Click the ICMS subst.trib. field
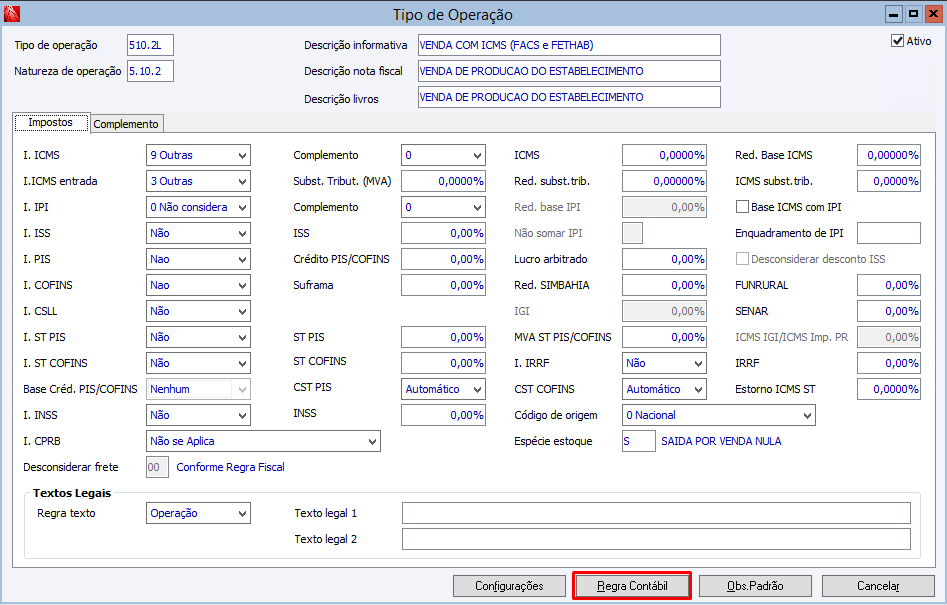This screenshot has height=605, width=947. (889, 181)
